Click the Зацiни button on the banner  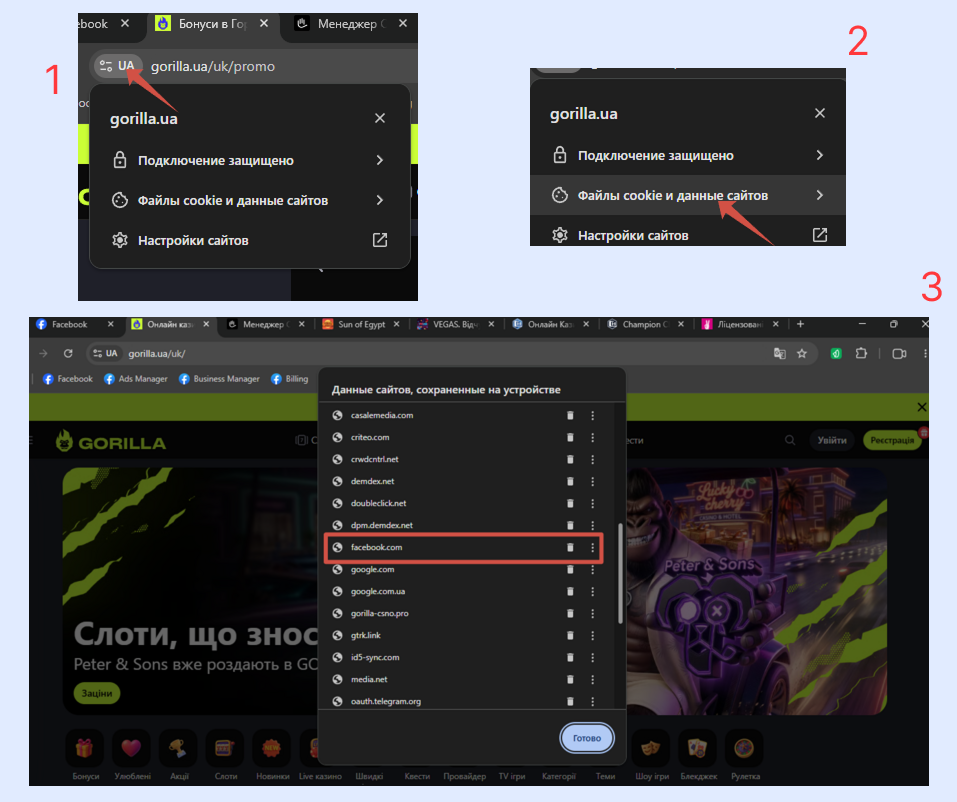tap(97, 693)
